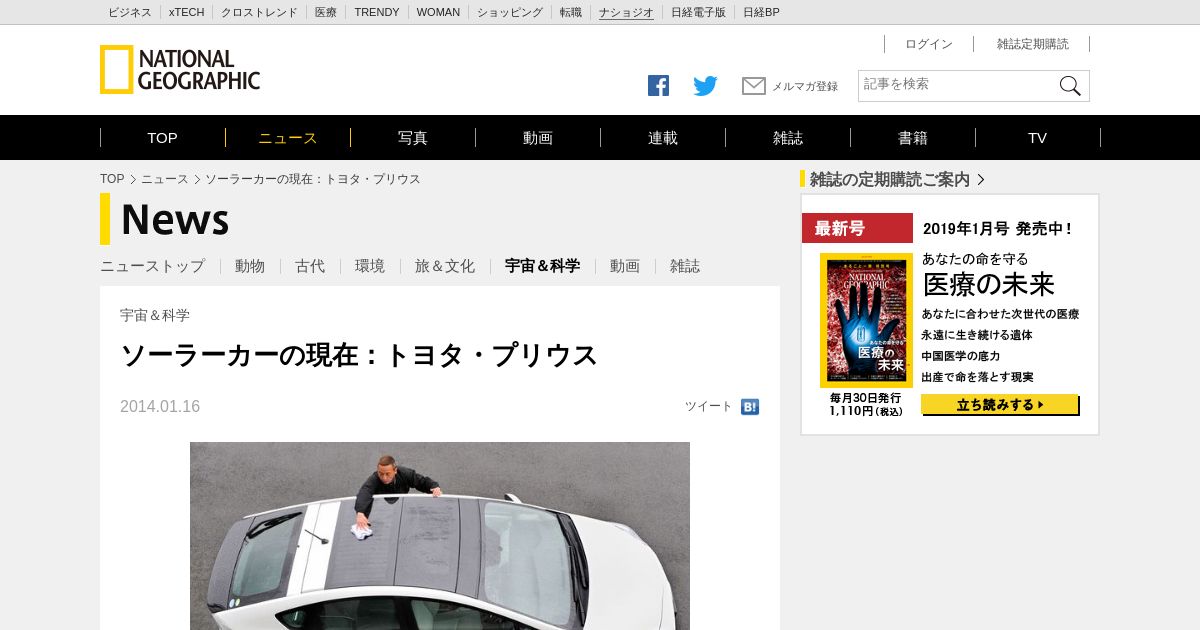The height and width of the screenshot is (630, 1200).
Task: Click ニュース in breadcrumb trail
Action: (165, 179)
